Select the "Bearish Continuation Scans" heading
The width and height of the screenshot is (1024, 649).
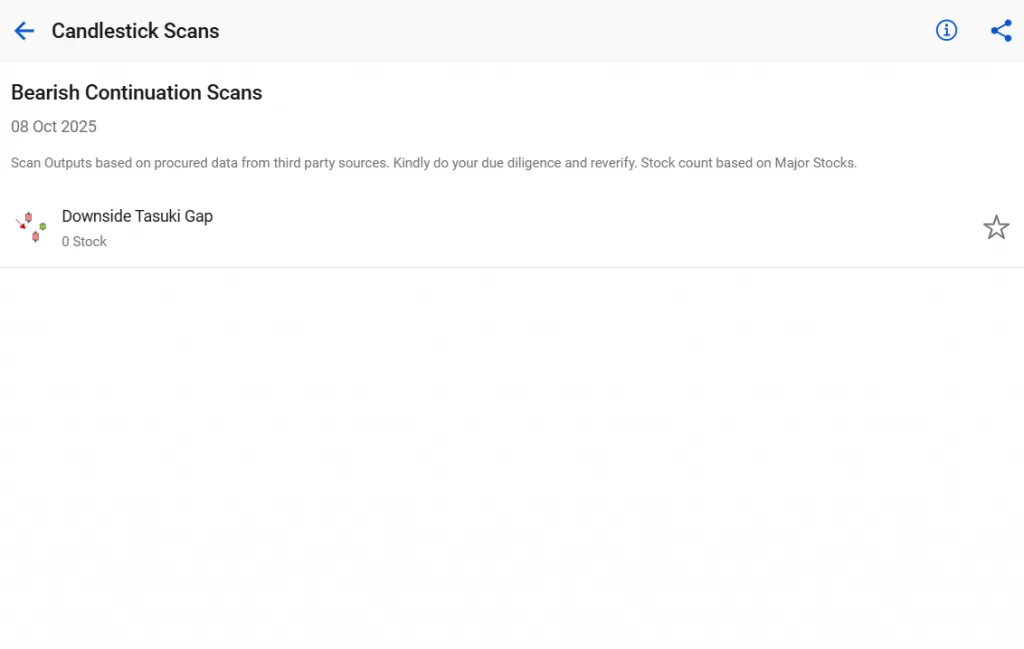pyautogui.click(x=136, y=93)
